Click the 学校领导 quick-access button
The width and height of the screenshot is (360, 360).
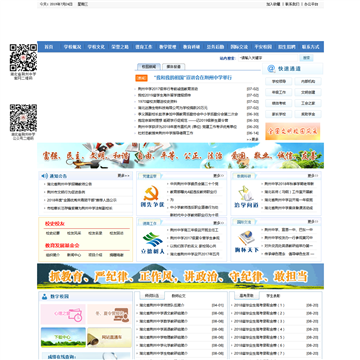click(278, 81)
